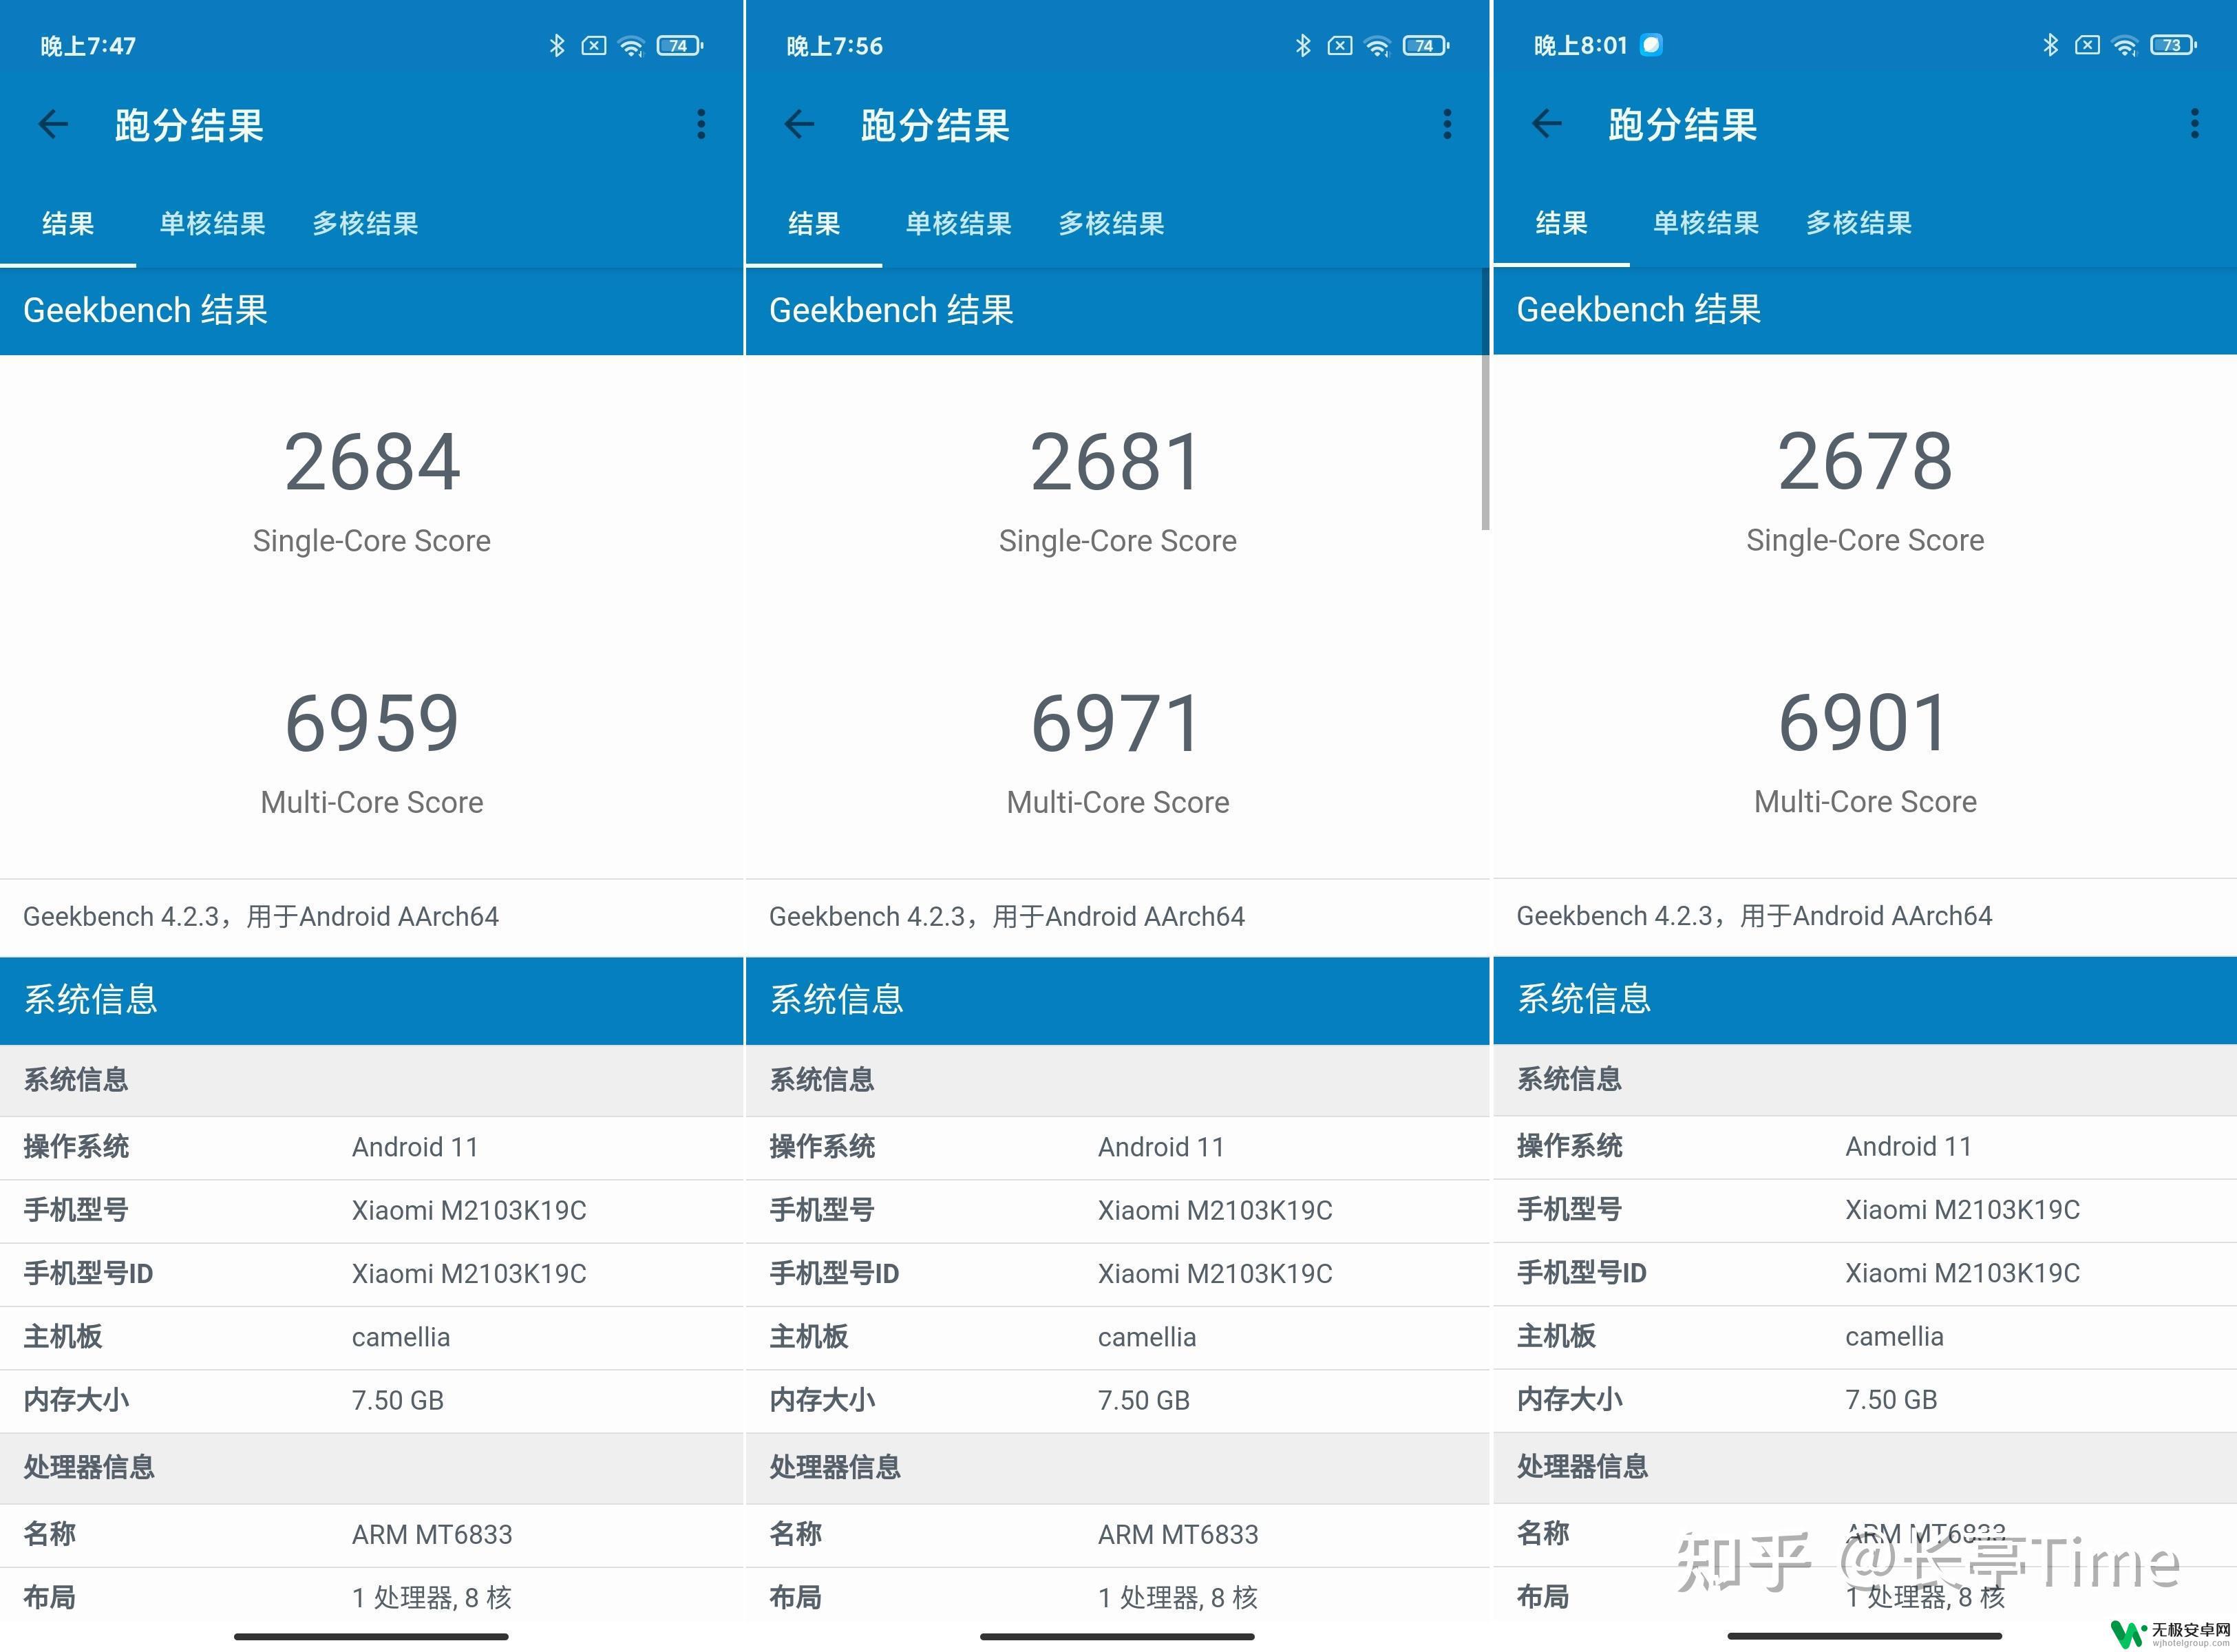Tap the SIM-missing icon in 7:56 screen
Screen dimensions: 2237x1652
point(1340,45)
